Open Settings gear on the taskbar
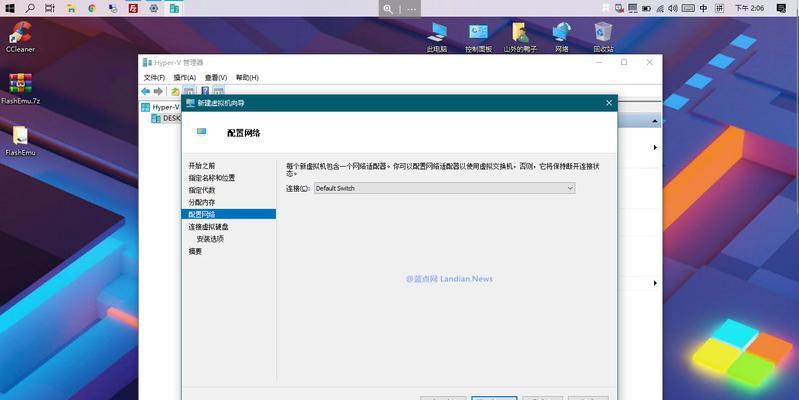799x400 pixels. pos(153,8)
